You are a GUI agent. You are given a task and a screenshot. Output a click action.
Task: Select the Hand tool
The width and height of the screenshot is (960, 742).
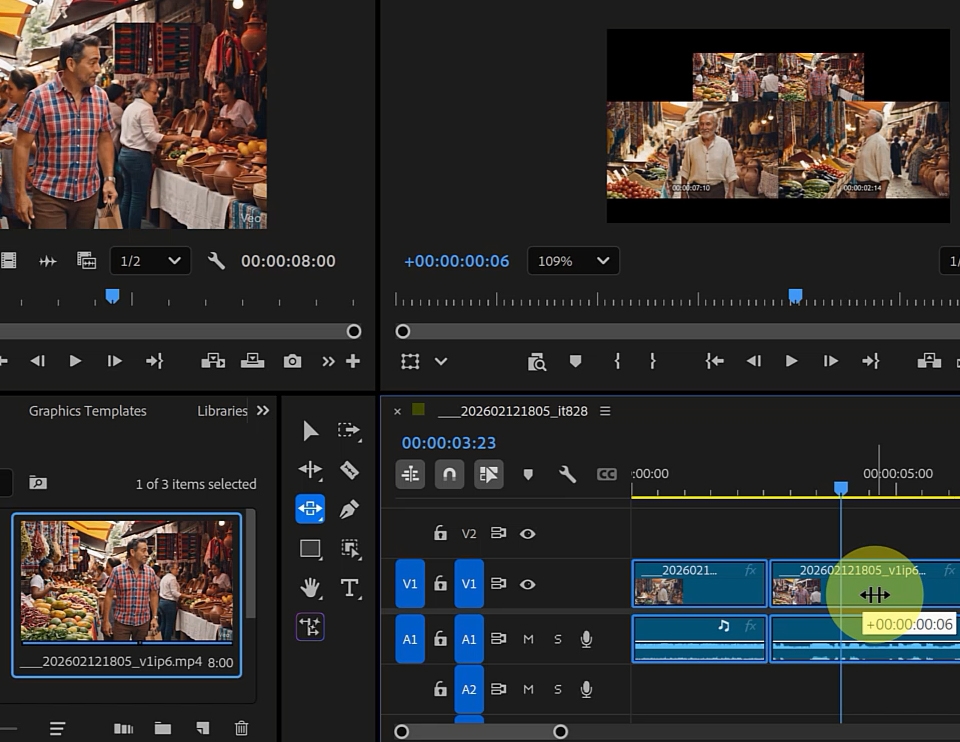coord(310,588)
